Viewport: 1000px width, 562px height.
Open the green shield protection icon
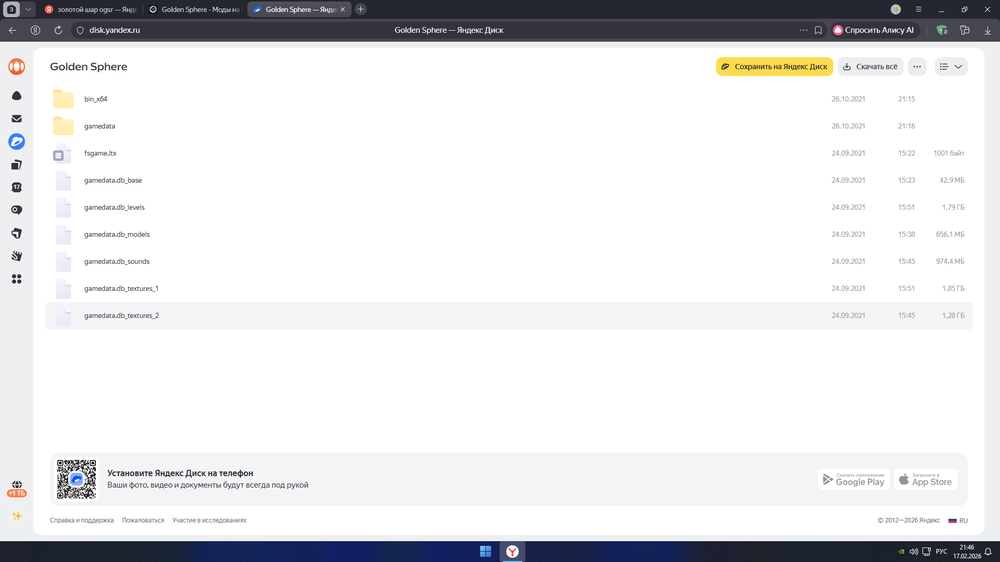point(941,30)
